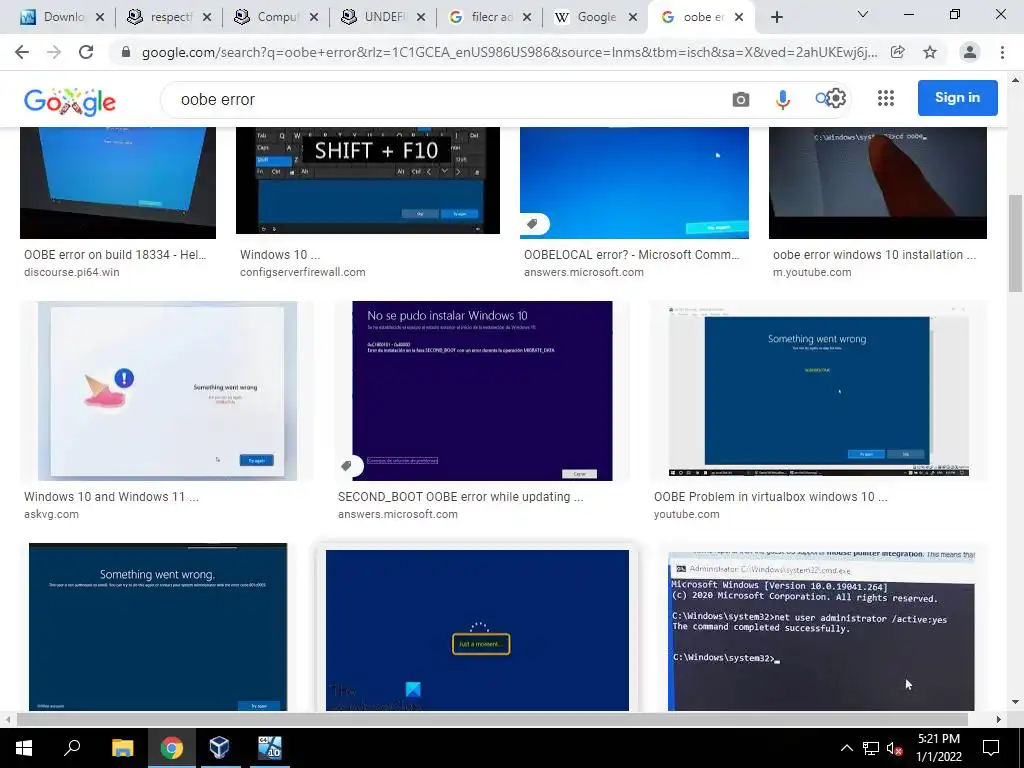Click configserverfirewall.com source text
Screen dimensions: 1024x768
(302, 272)
